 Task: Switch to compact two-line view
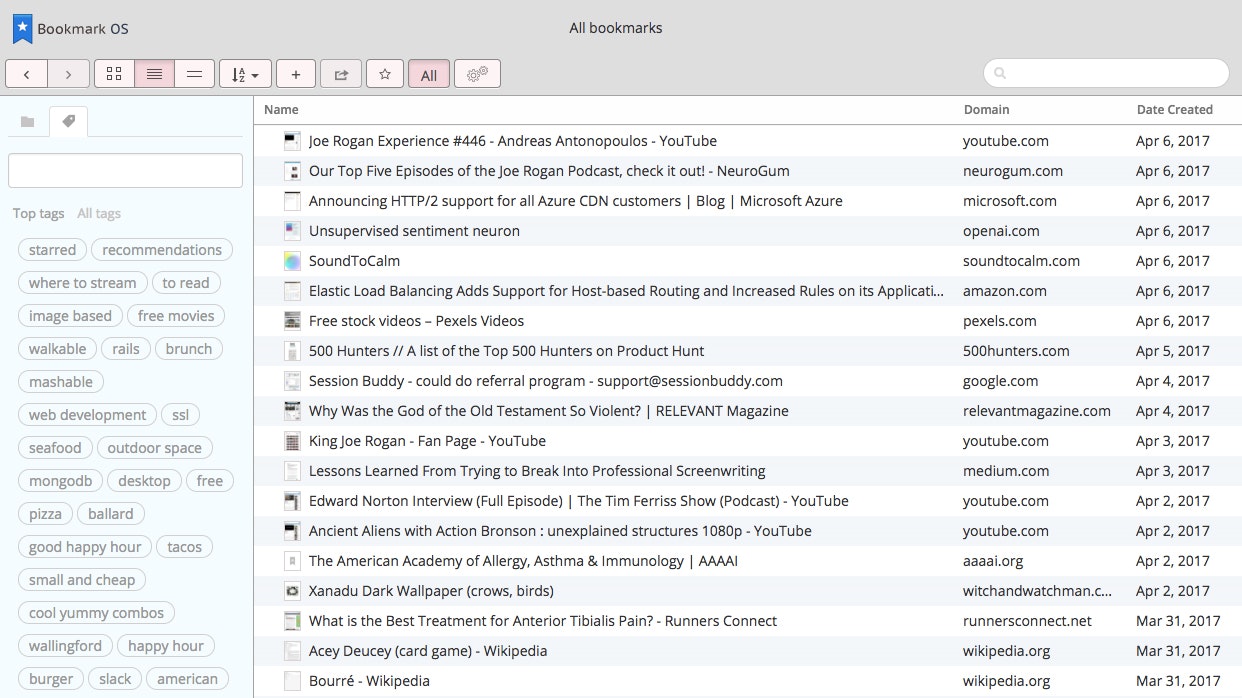coord(194,74)
